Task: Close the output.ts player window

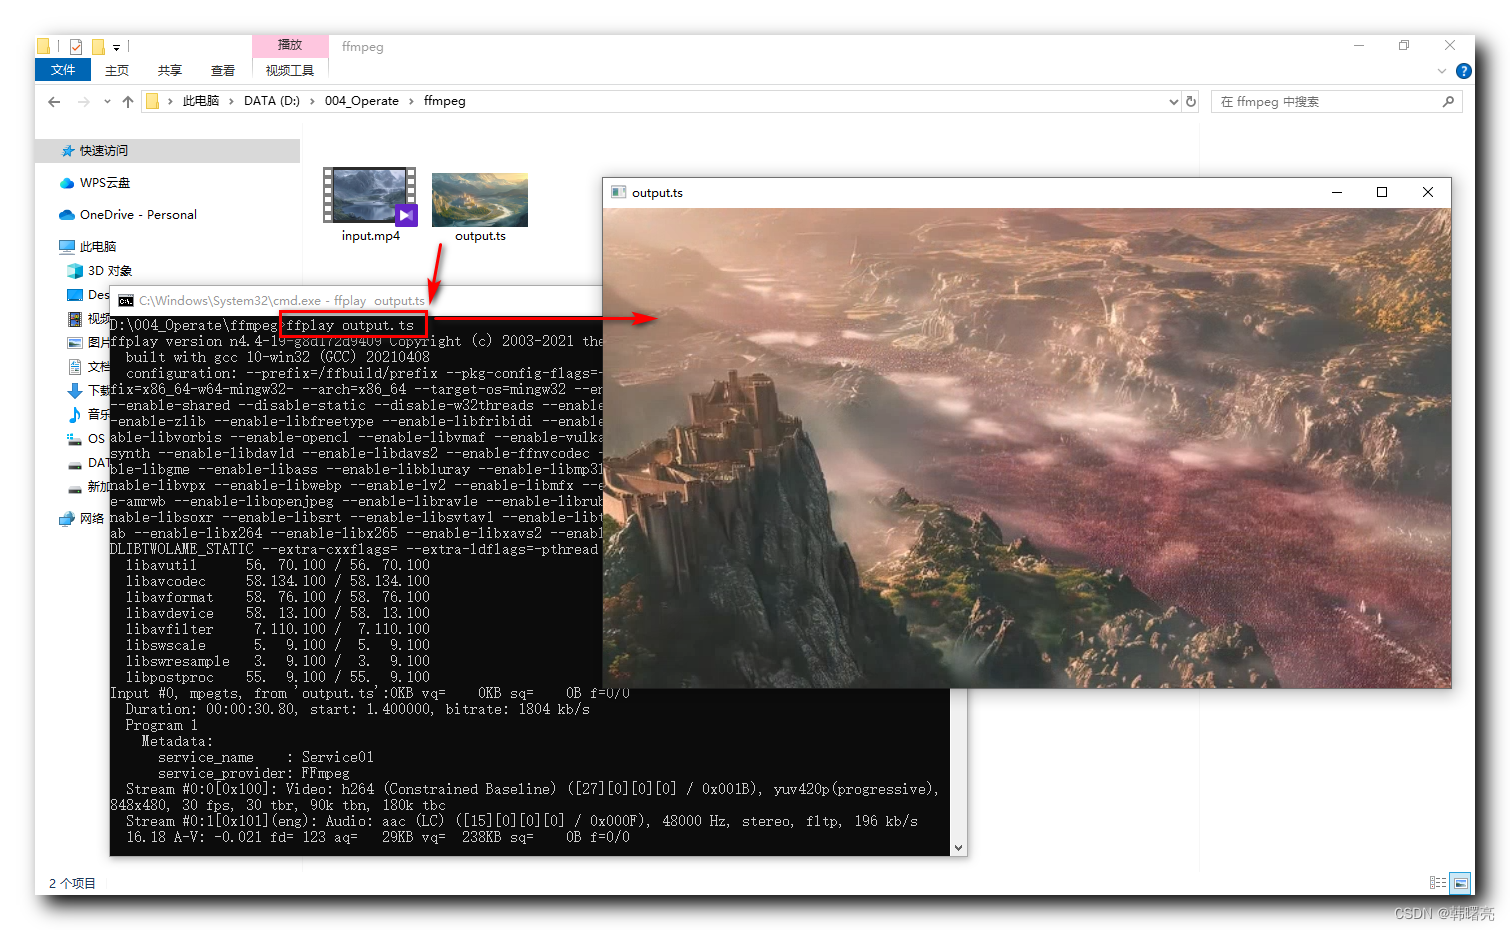Action: point(1428,193)
